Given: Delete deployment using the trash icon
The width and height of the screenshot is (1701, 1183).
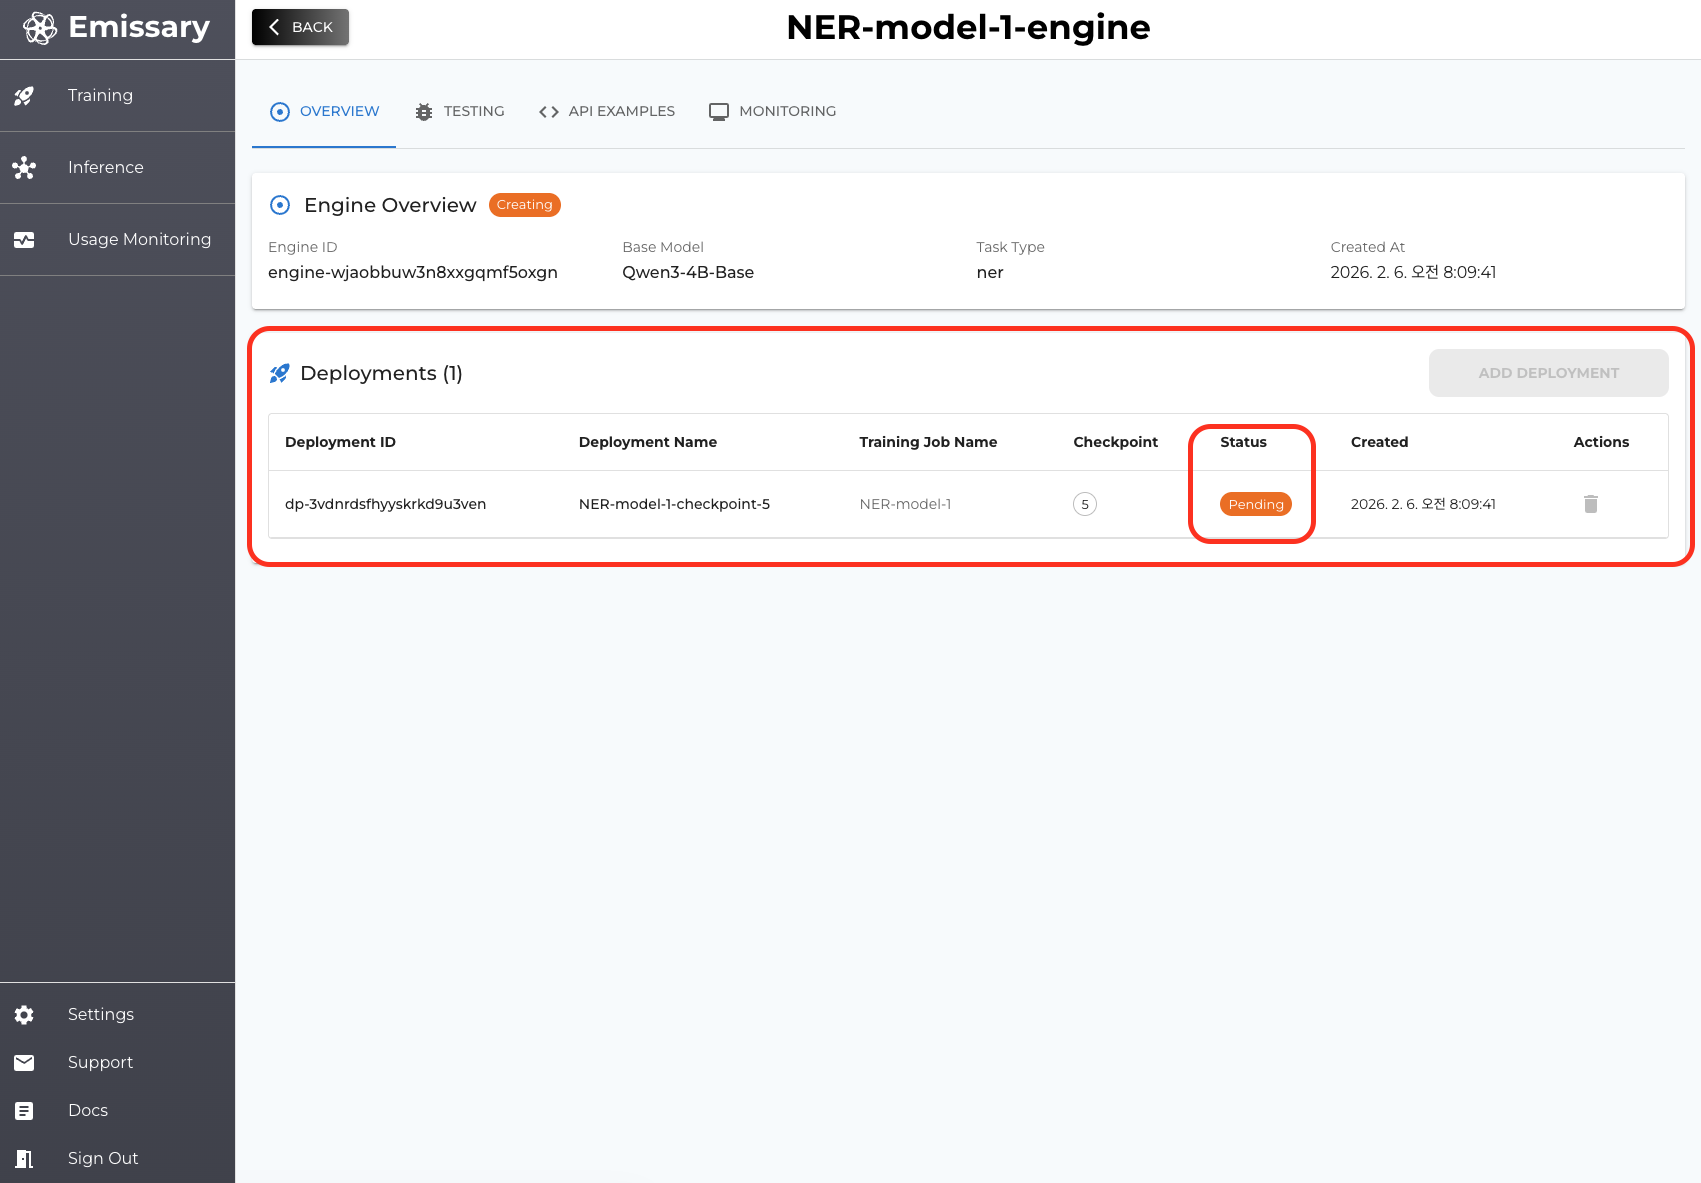Looking at the screenshot, I should pyautogui.click(x=1590, y=504).
